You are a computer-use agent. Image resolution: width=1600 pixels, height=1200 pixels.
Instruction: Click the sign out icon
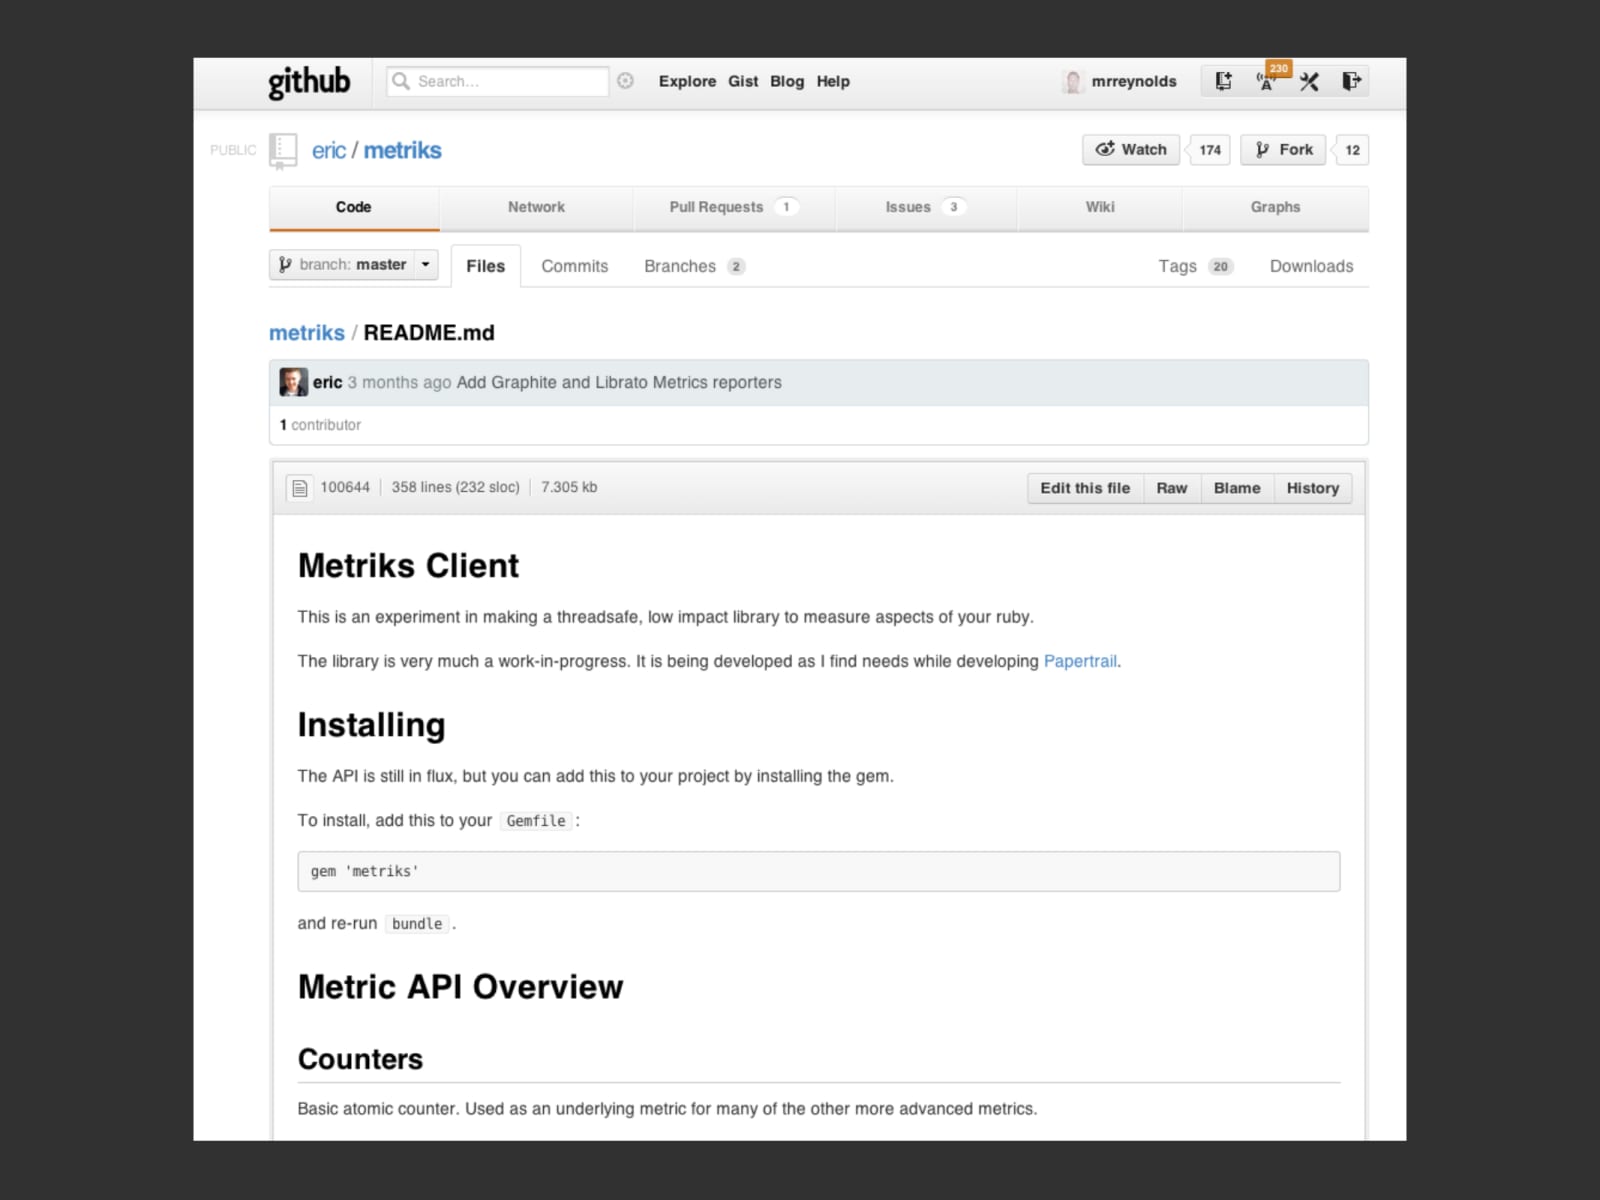coord(1351,81)
